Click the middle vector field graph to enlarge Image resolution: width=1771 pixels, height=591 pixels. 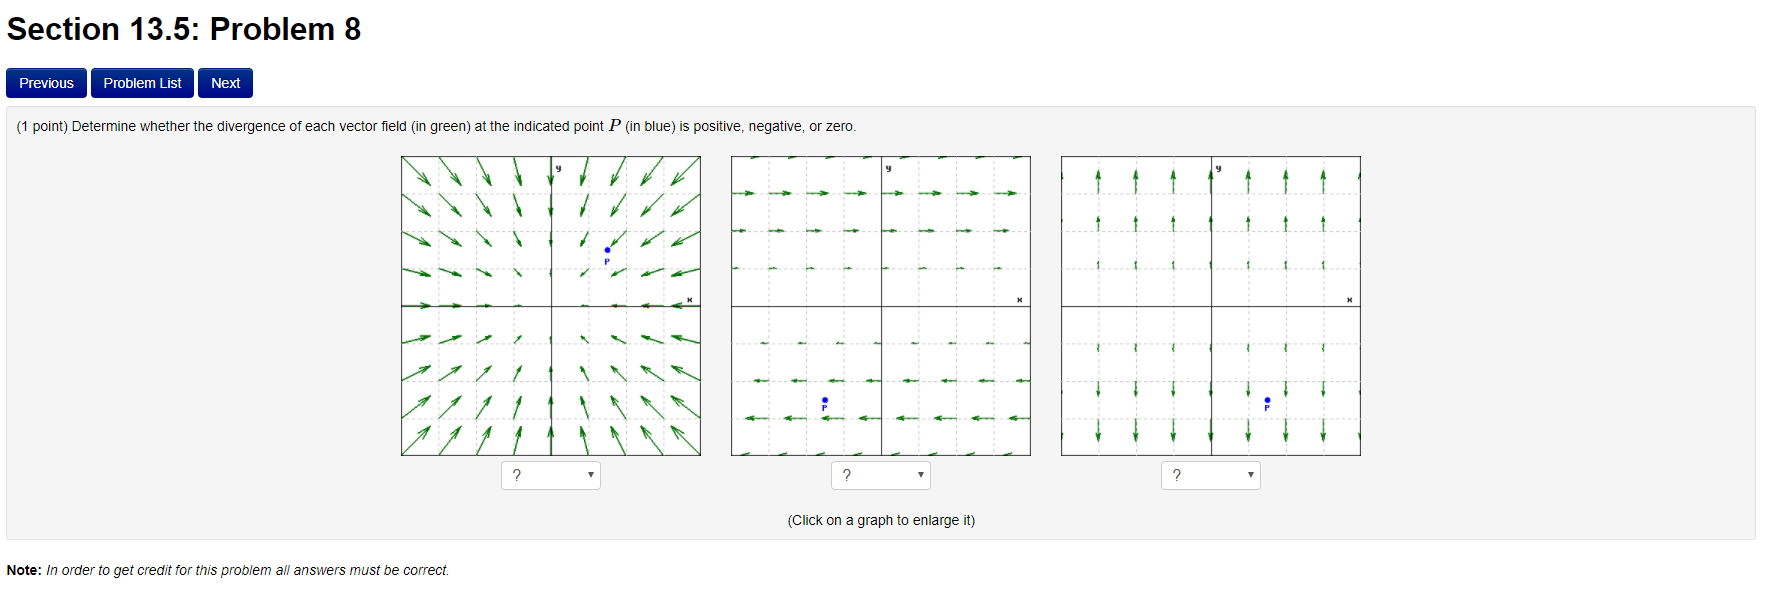(880, 305)
